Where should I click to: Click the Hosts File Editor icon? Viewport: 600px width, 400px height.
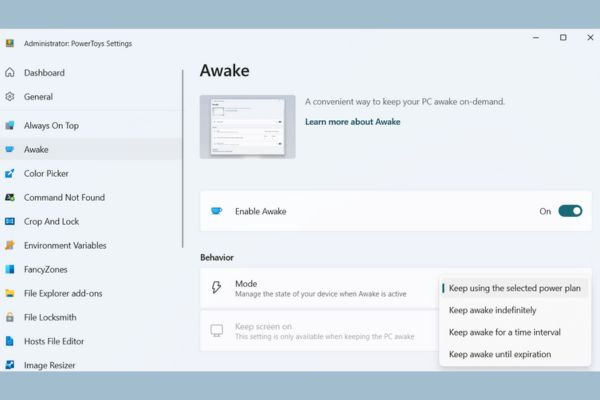pos(10,341)
